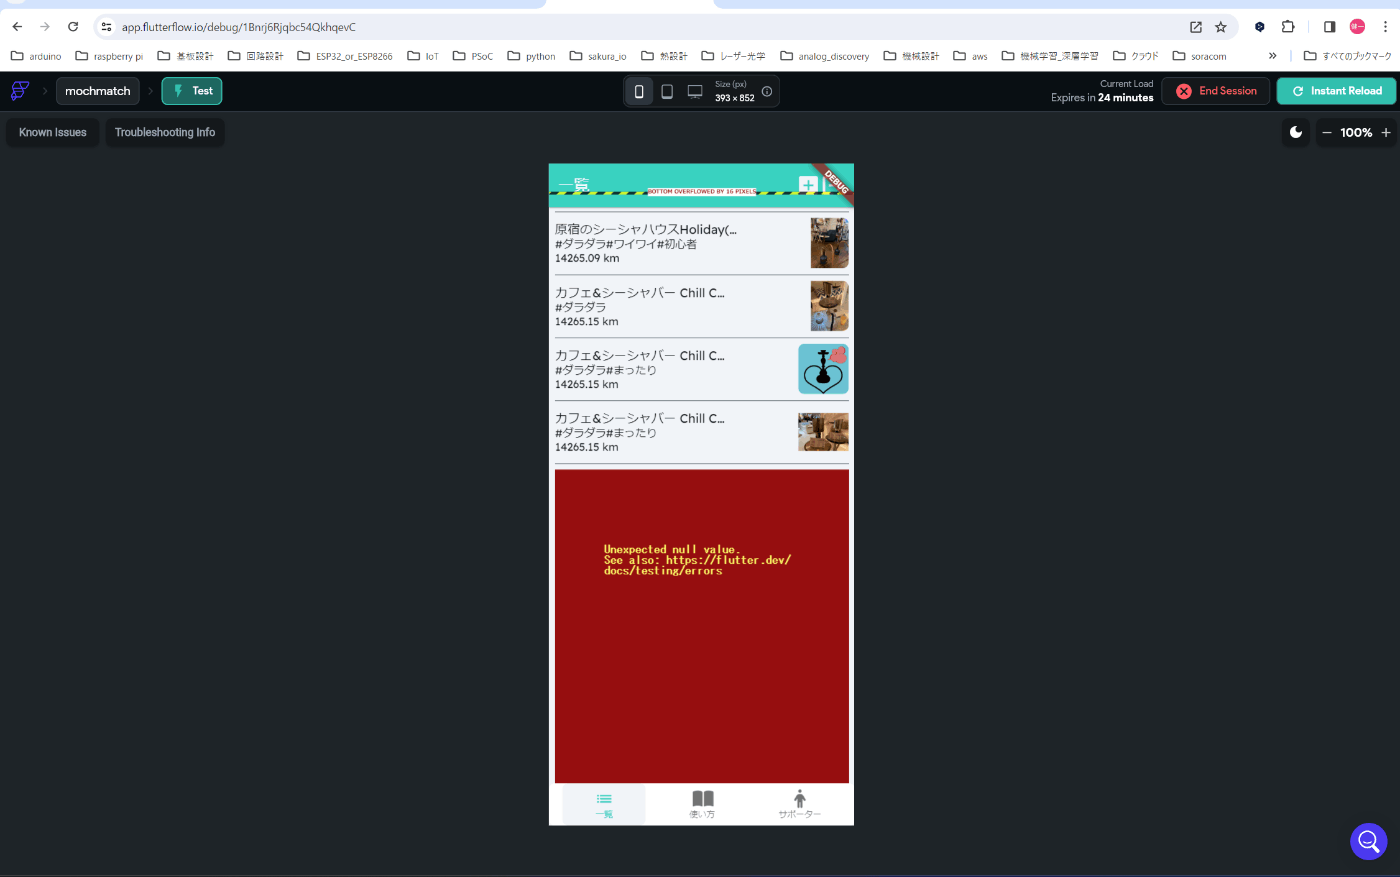Screen dimensions: 1400x877
Task: Open the raspberry pi bookmark folder
Action: point(109,56)
